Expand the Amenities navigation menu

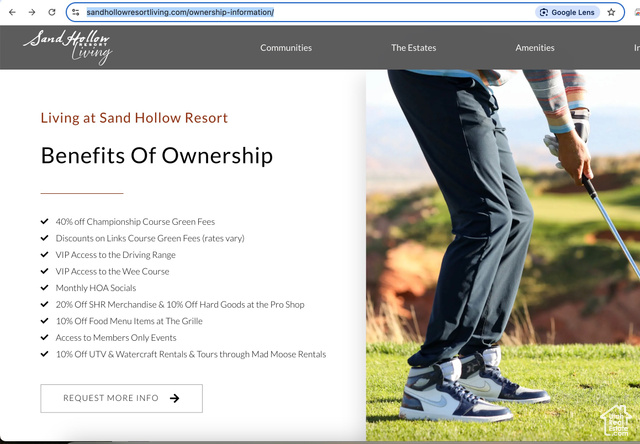535,48
